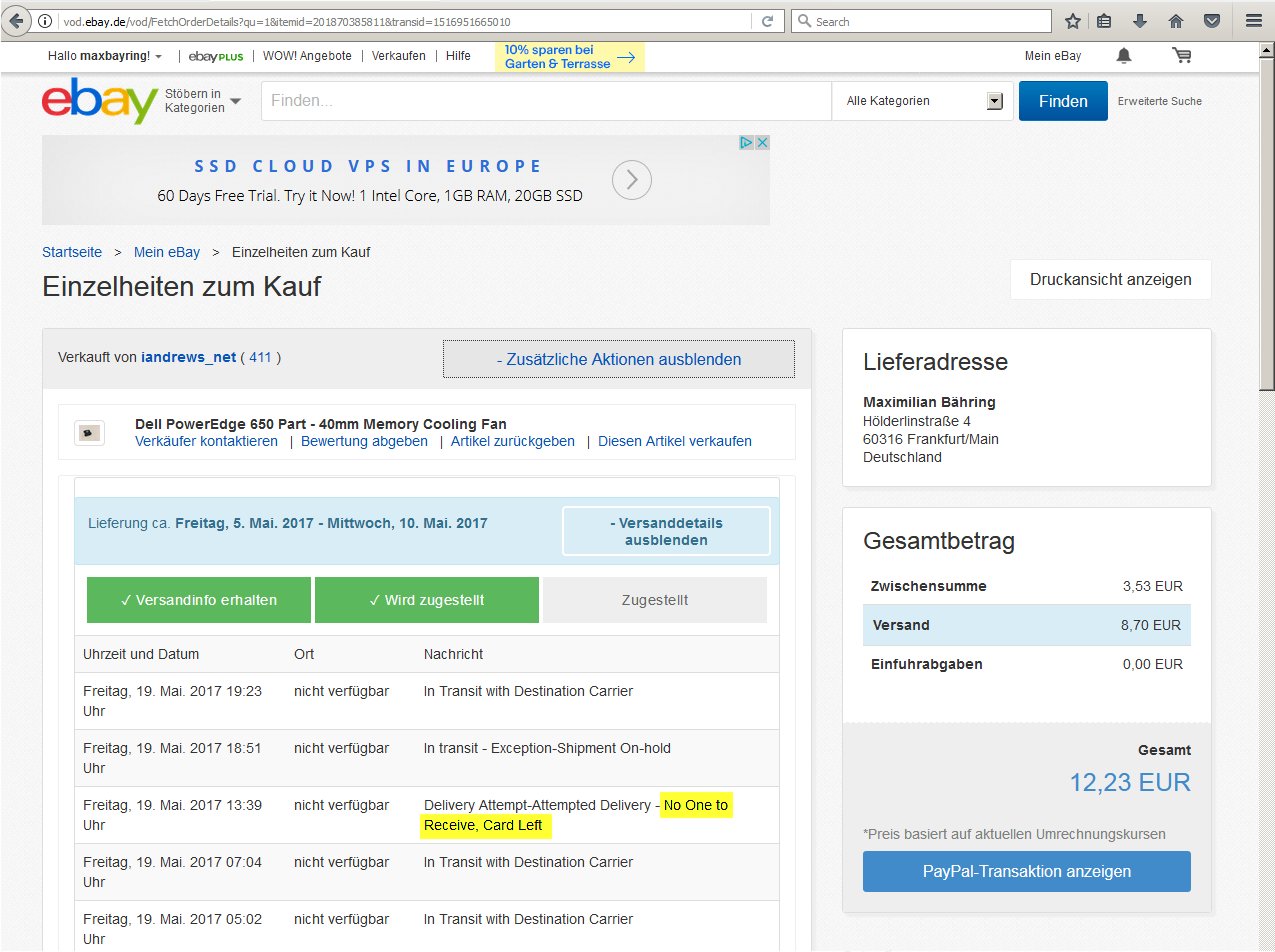Screen dimensions: 1275x952
Task: Show site information icon in address bar
Action: [x=45, y=21]
